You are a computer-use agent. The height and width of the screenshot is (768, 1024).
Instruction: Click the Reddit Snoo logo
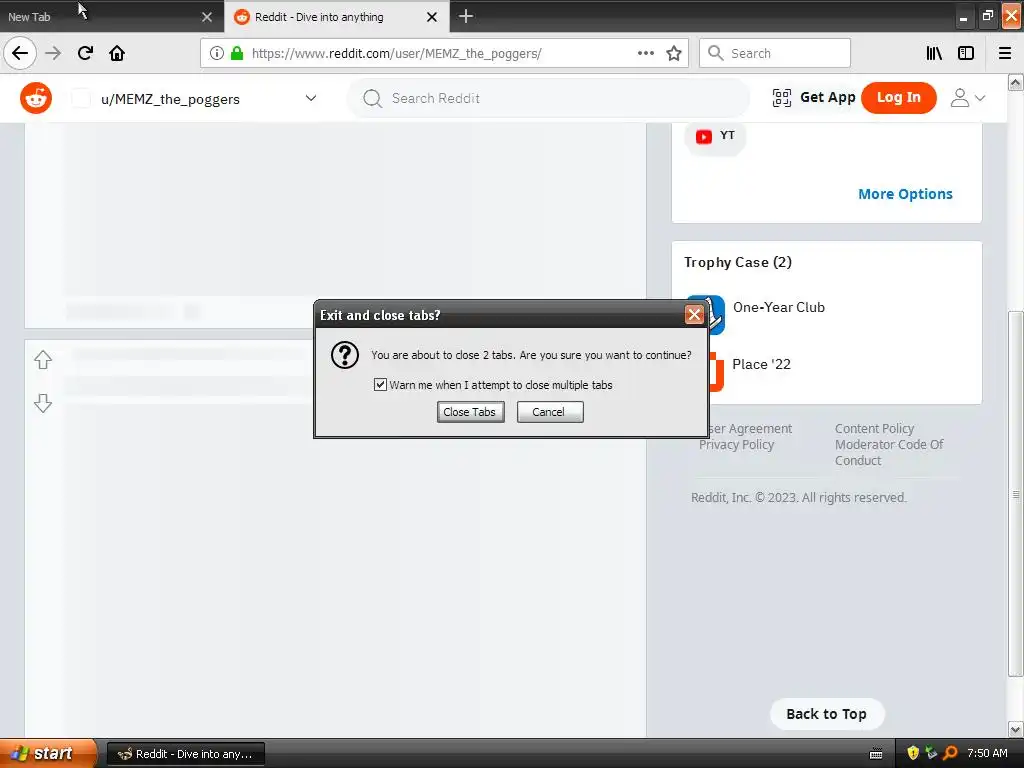click(36, 98)
